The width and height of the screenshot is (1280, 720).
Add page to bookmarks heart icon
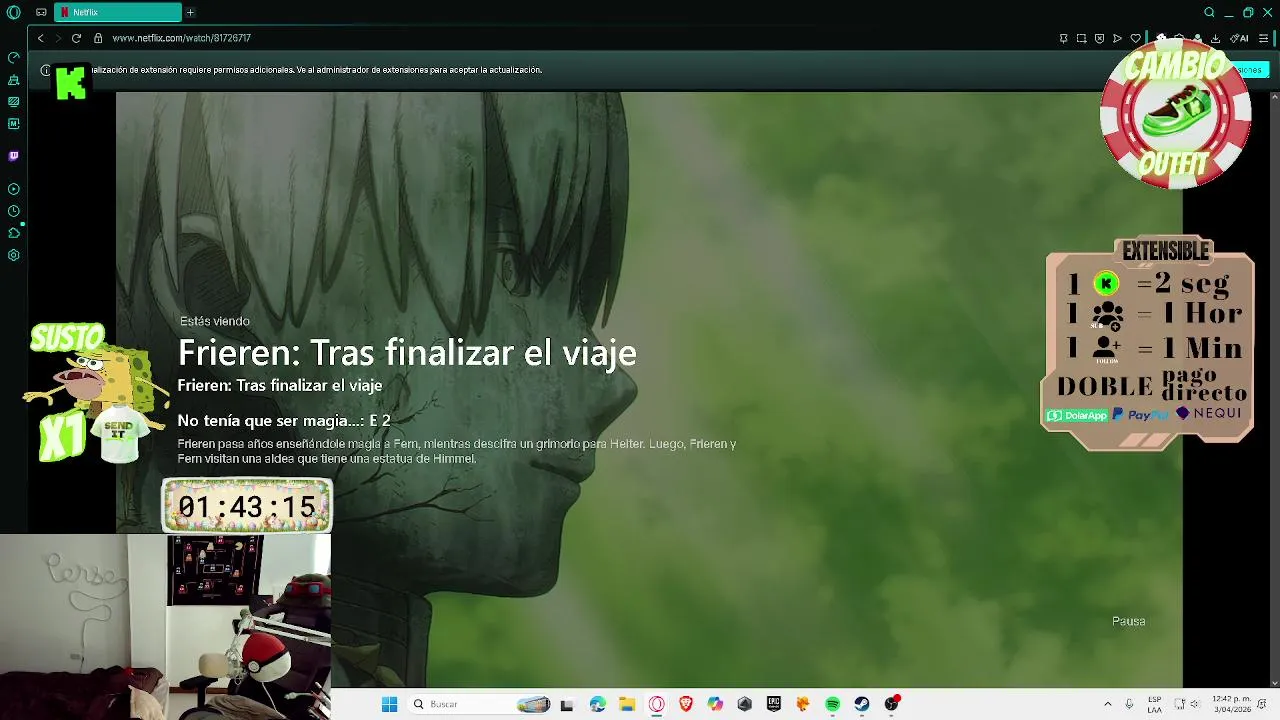click(x=1135, y=38)
